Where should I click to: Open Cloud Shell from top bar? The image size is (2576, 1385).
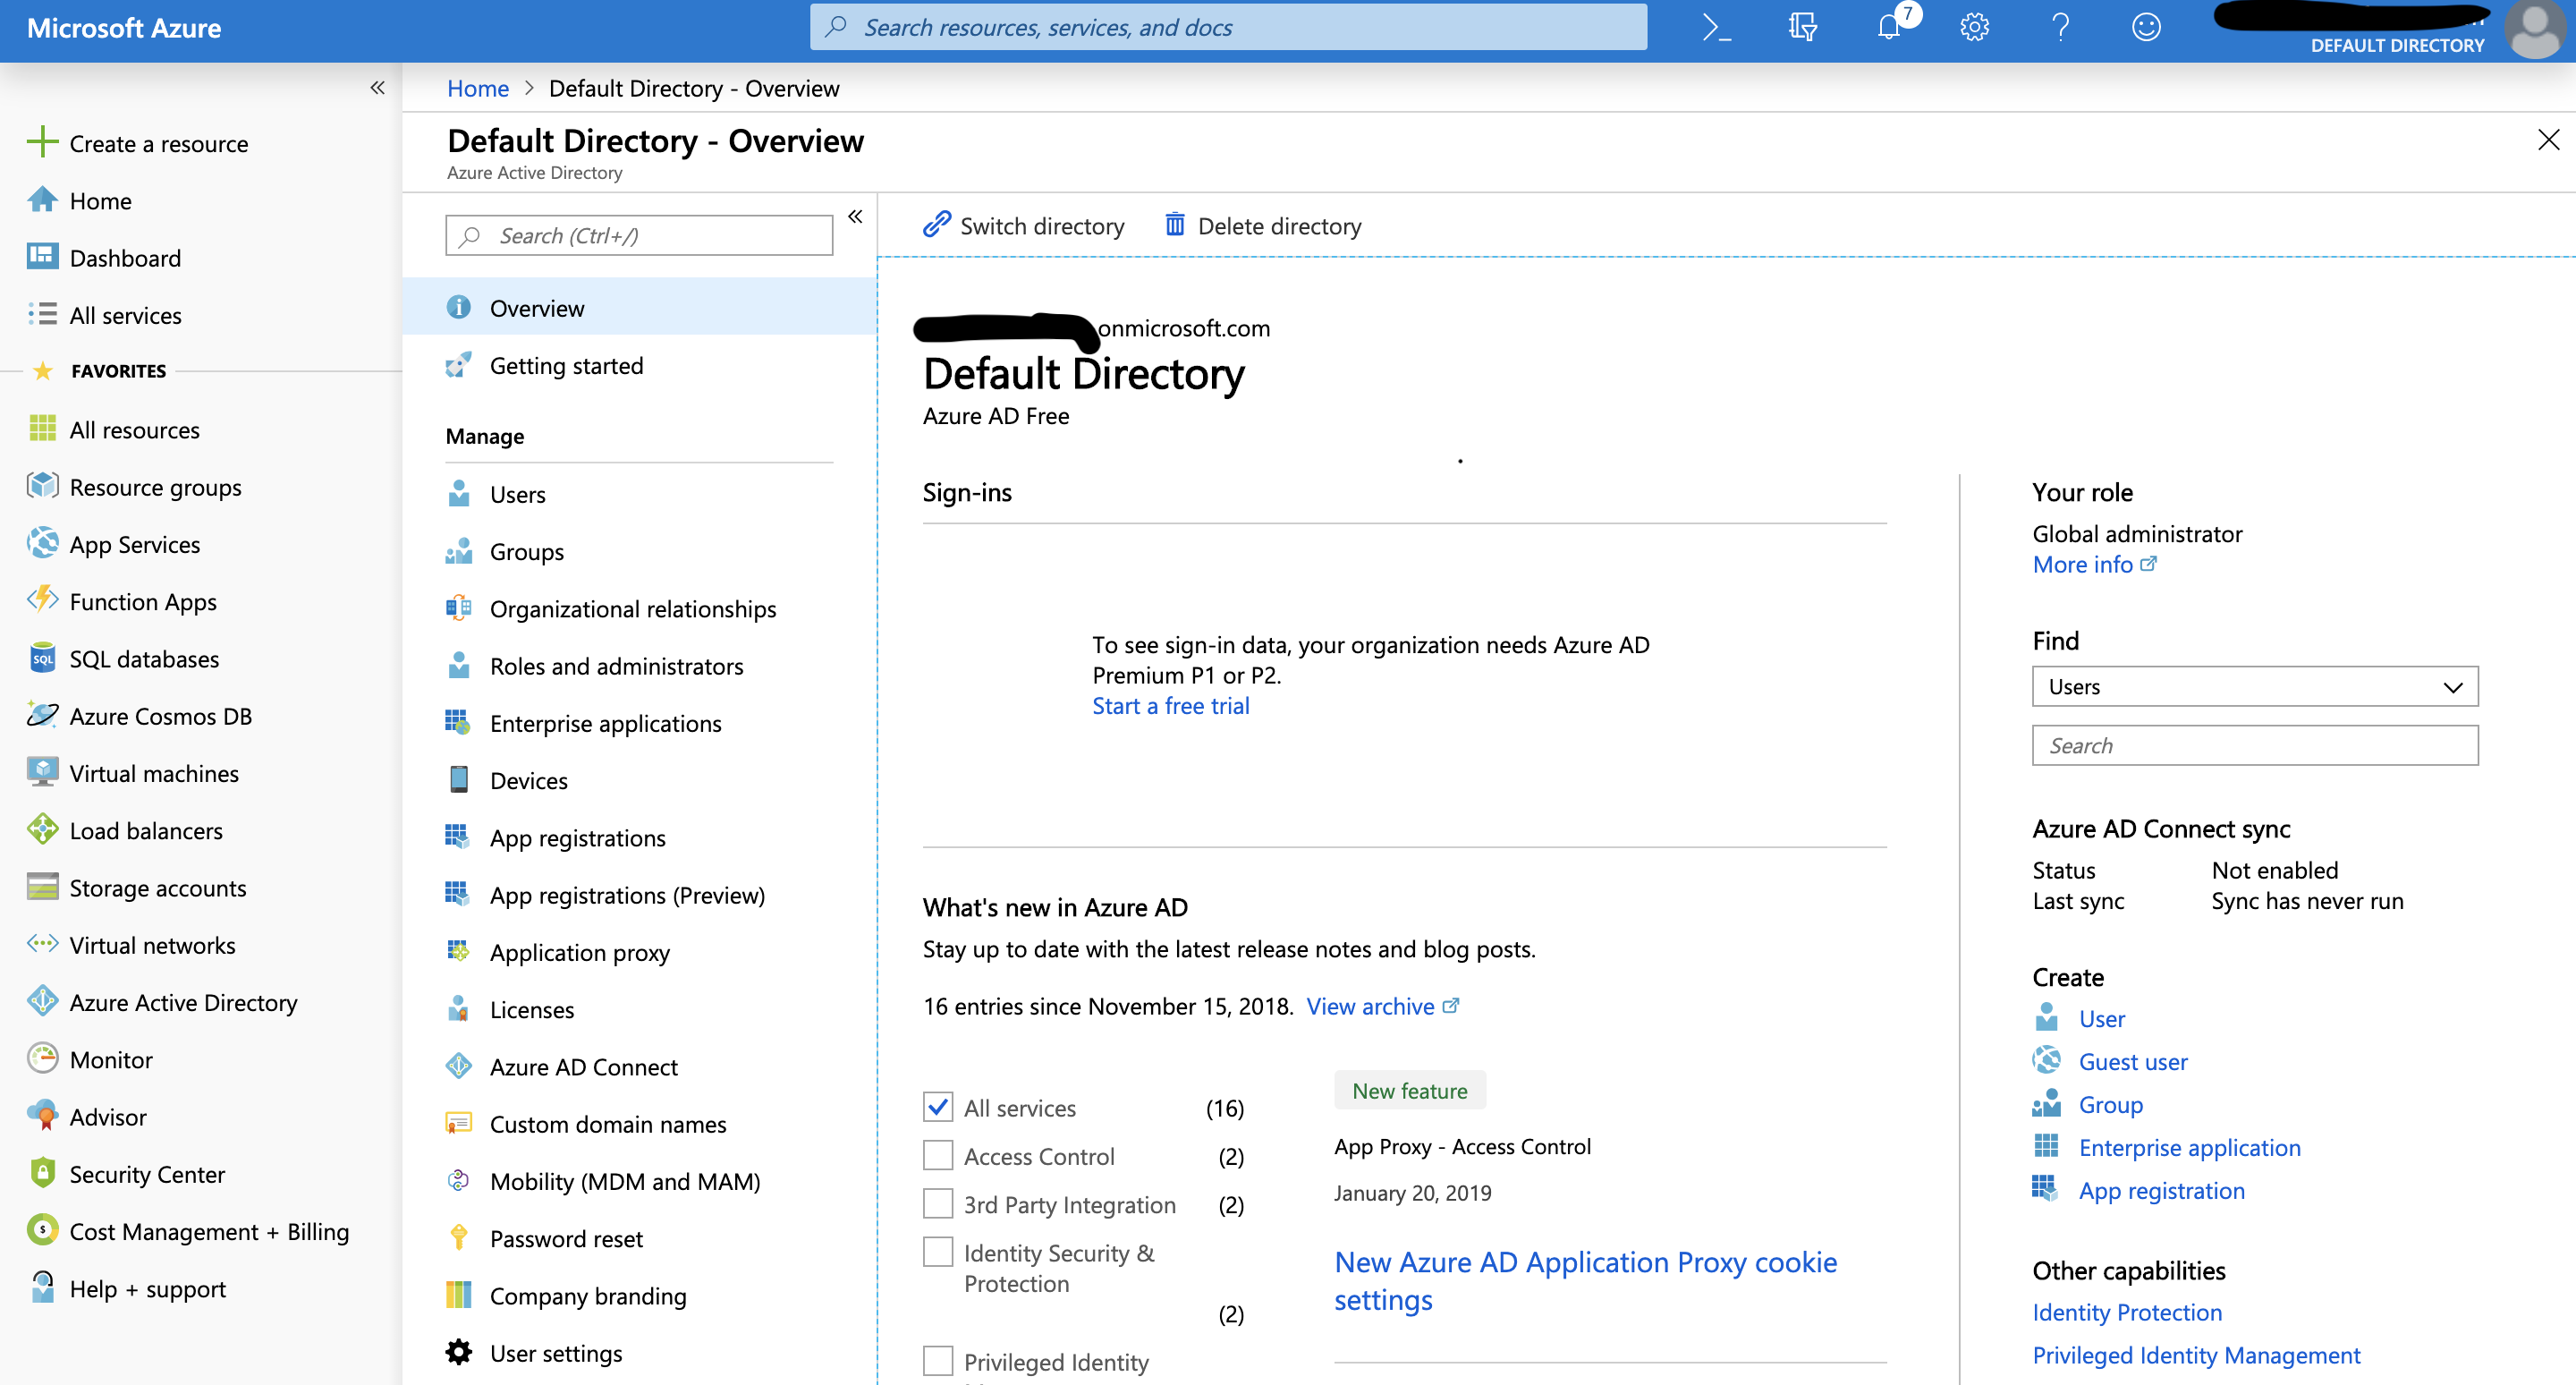[1716, 28]
